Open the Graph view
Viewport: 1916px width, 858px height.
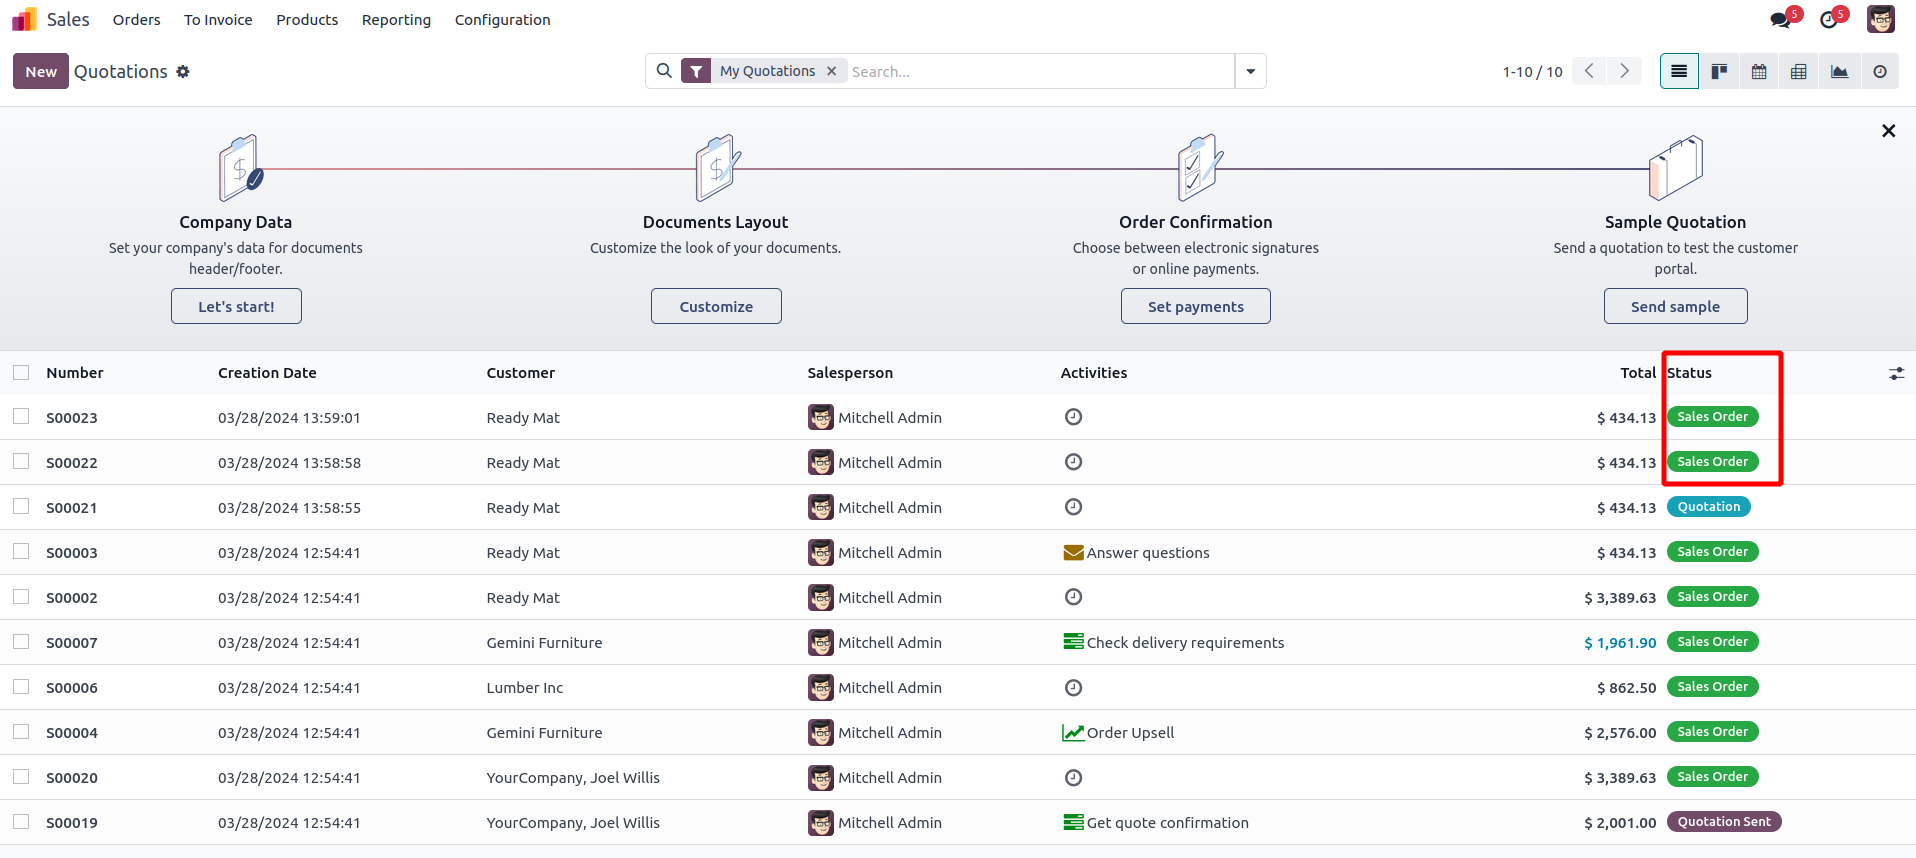tap(1839, 72)
